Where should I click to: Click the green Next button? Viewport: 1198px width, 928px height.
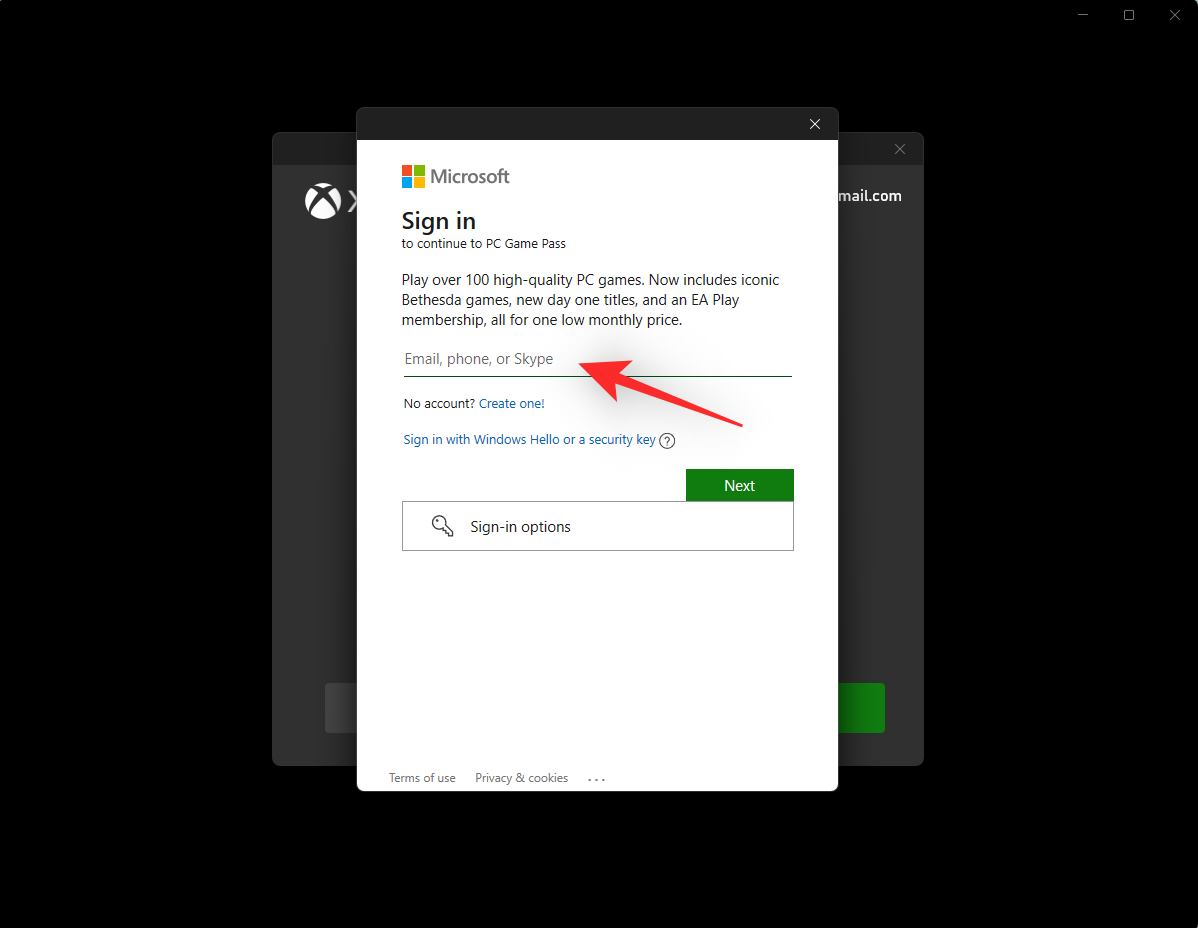point(740,486)
